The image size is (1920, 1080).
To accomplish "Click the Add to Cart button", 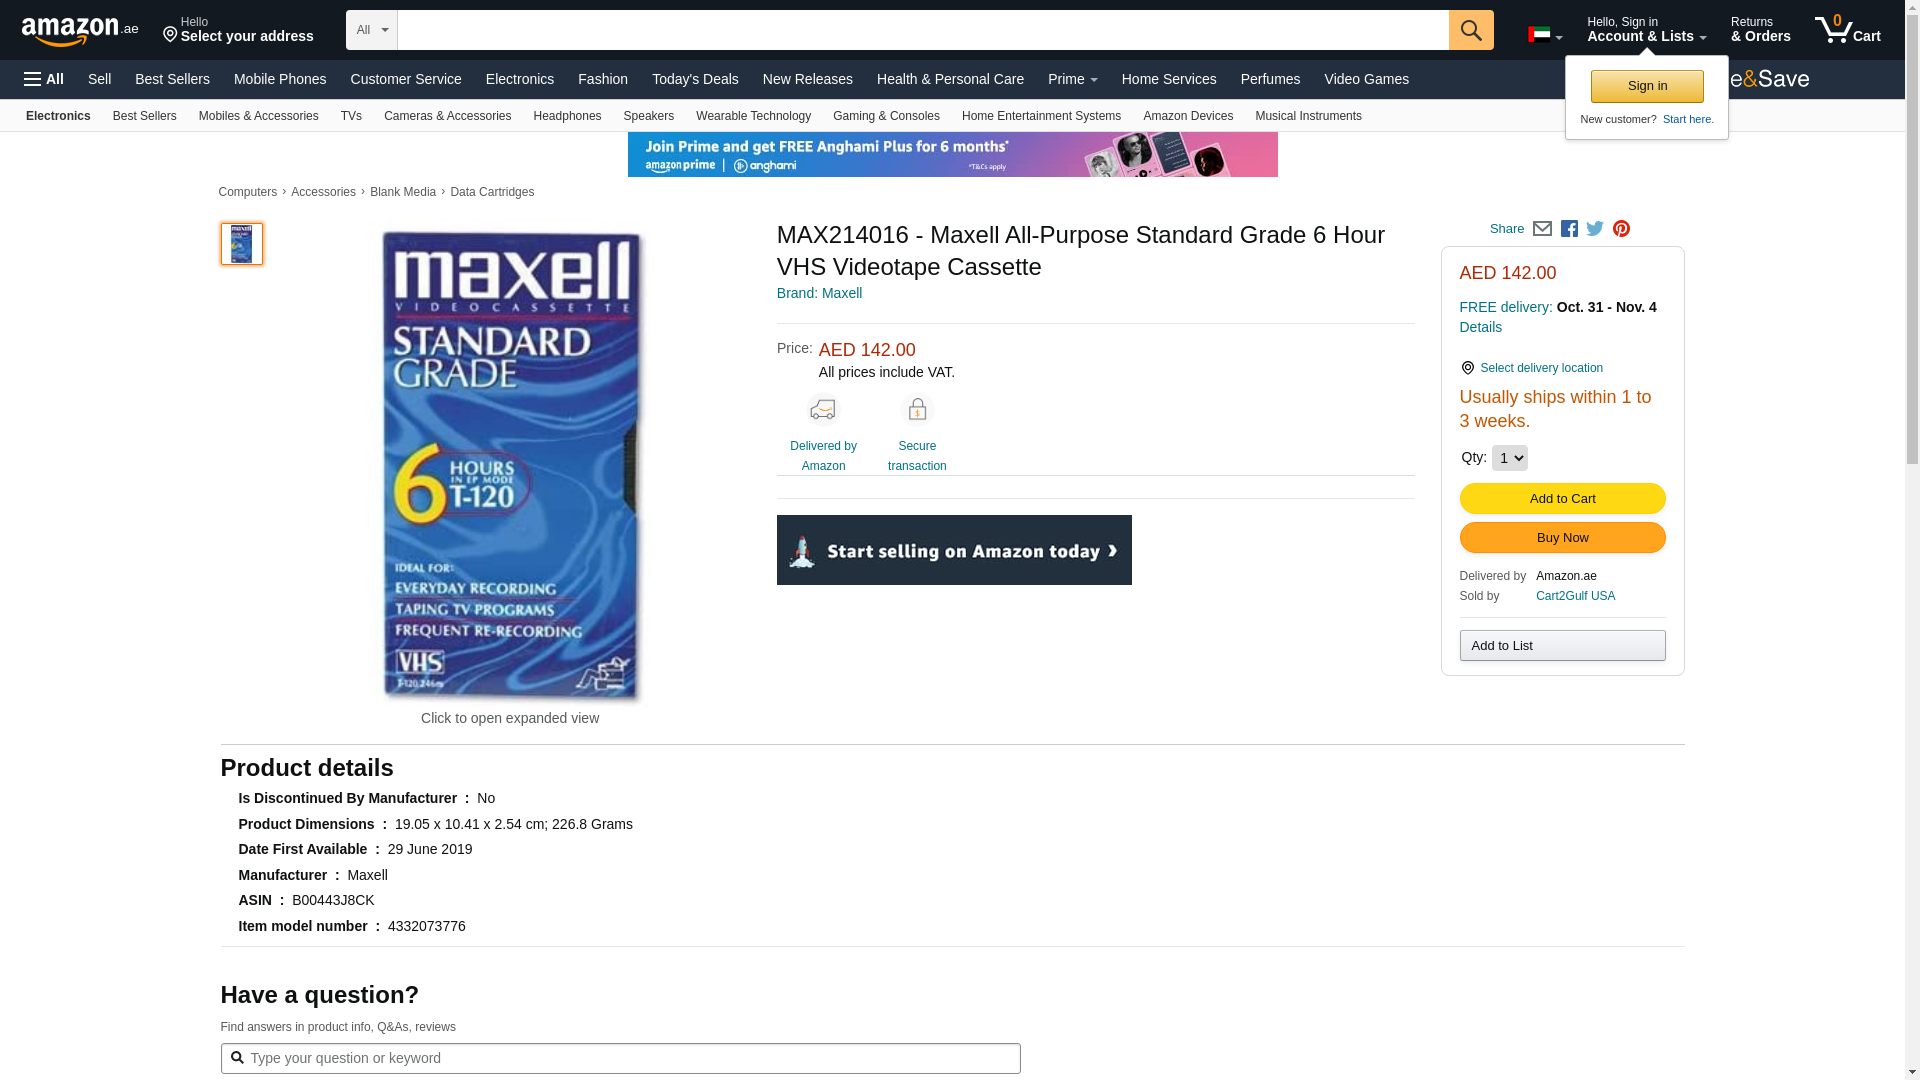I will pyautogui.click(x=1562, y=499).
